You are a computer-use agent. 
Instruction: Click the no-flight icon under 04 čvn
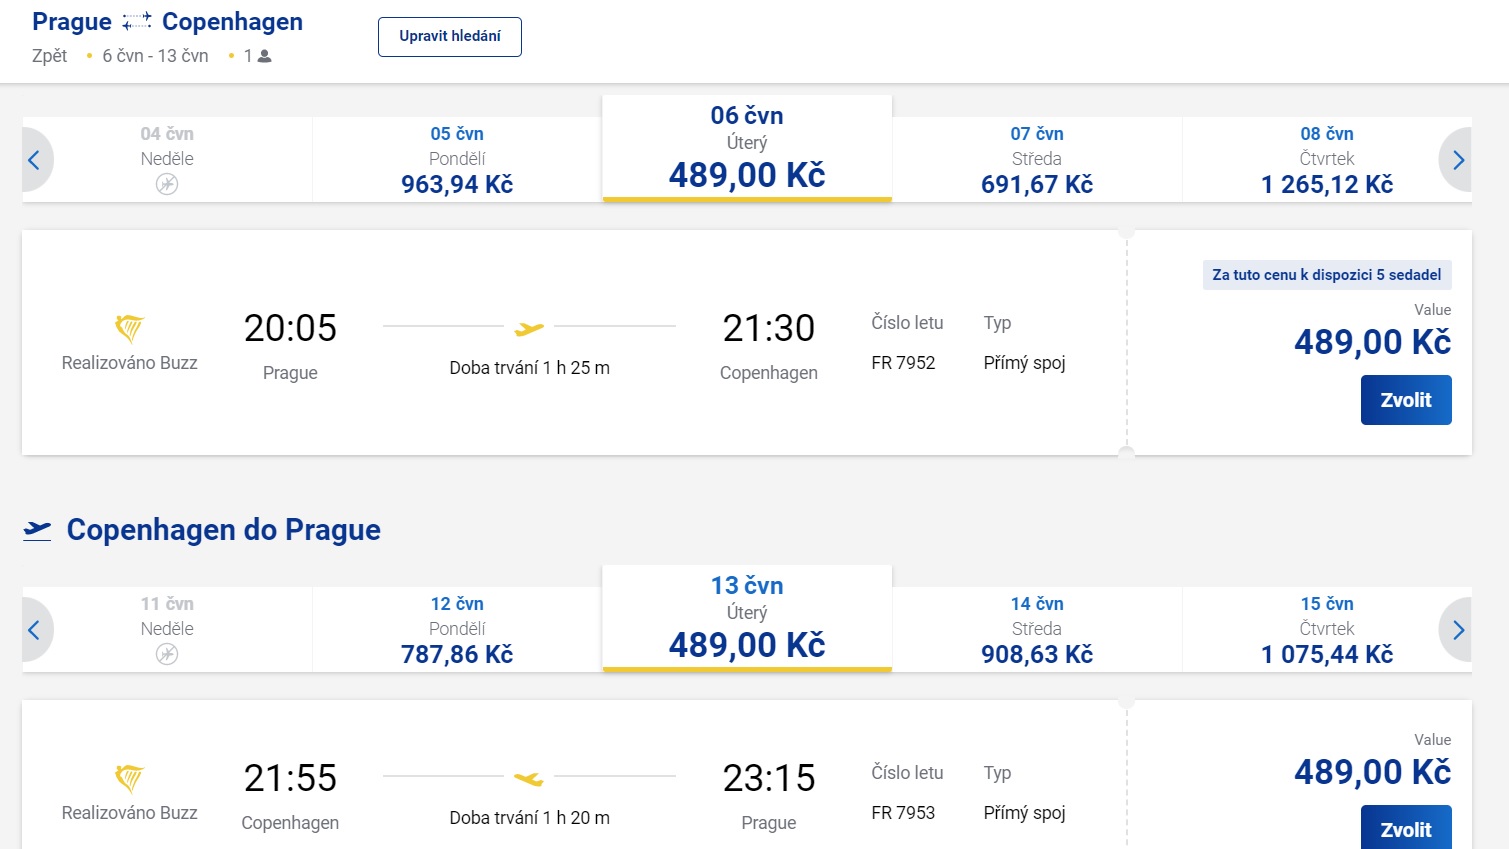pyautogui.click(x=167, y=184)
